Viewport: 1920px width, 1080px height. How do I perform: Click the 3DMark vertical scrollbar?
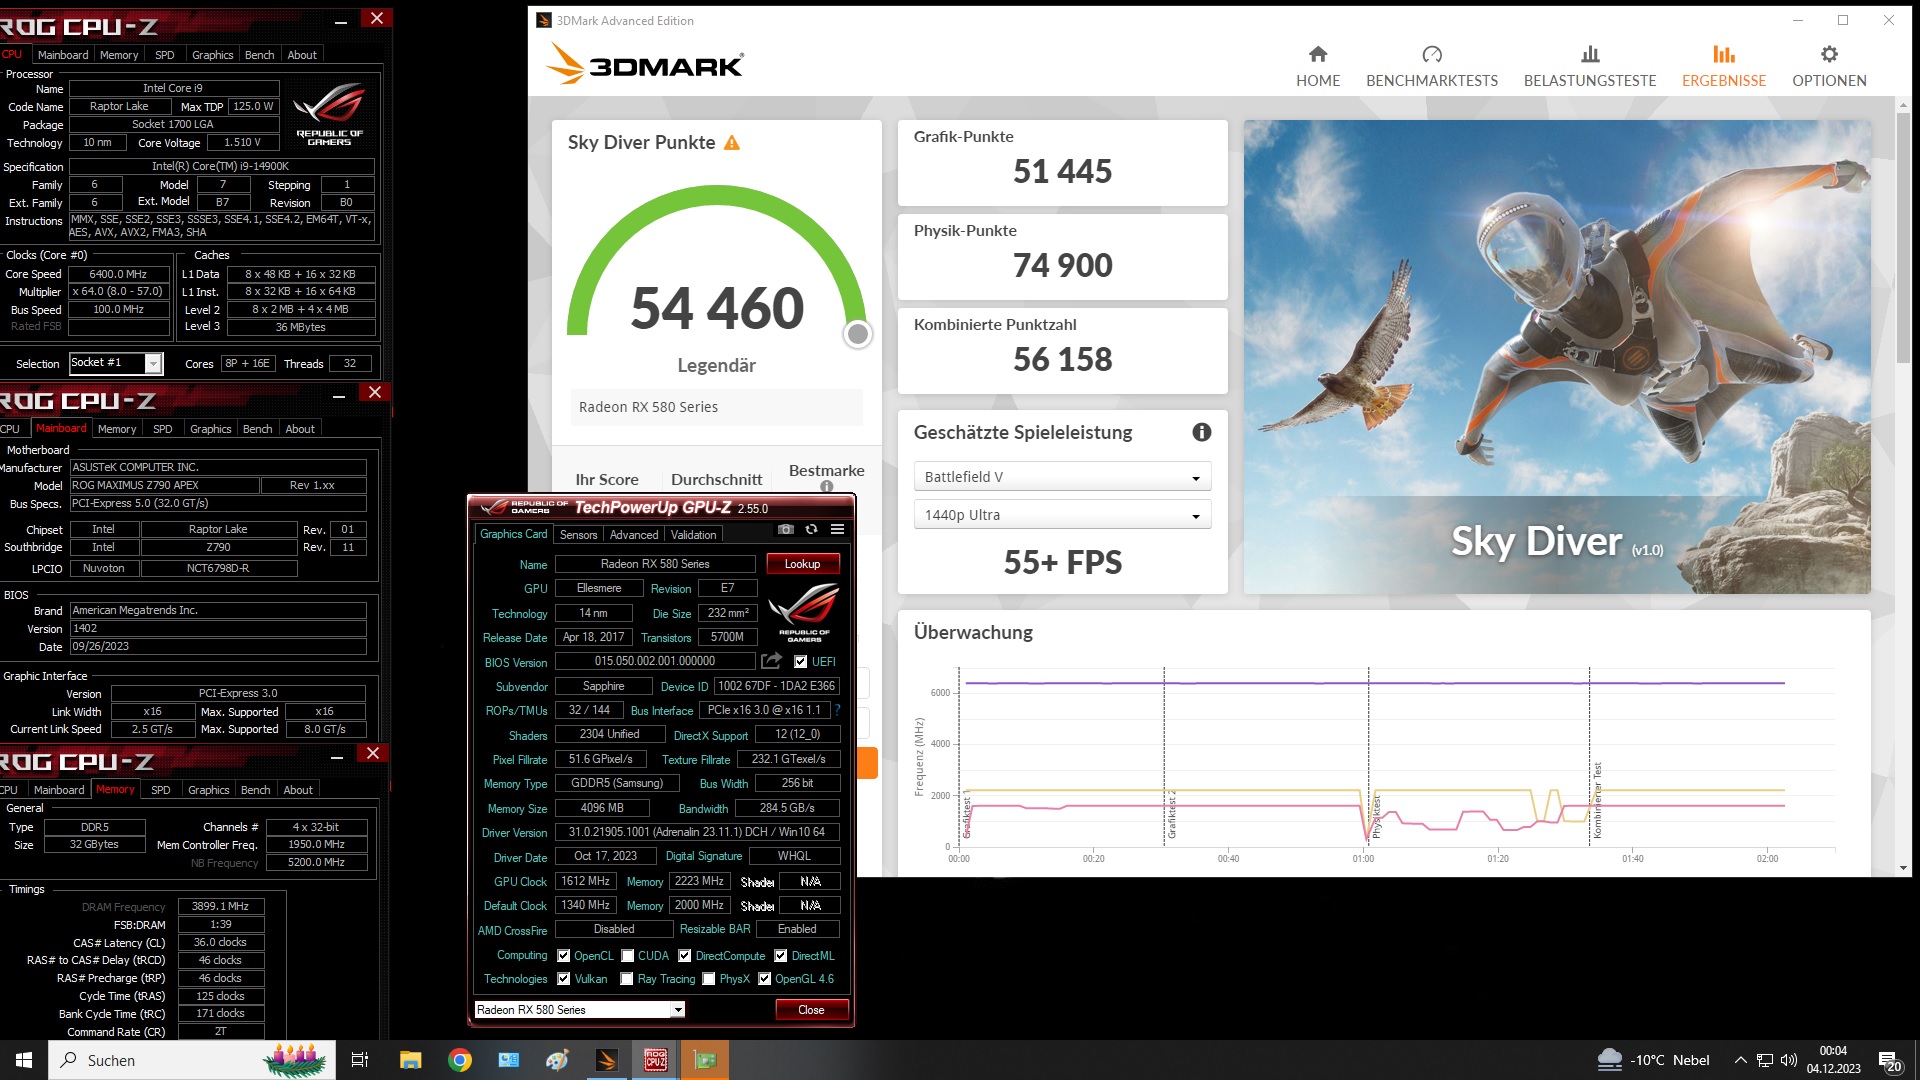pyautogui.click(x=1903, y=237)
